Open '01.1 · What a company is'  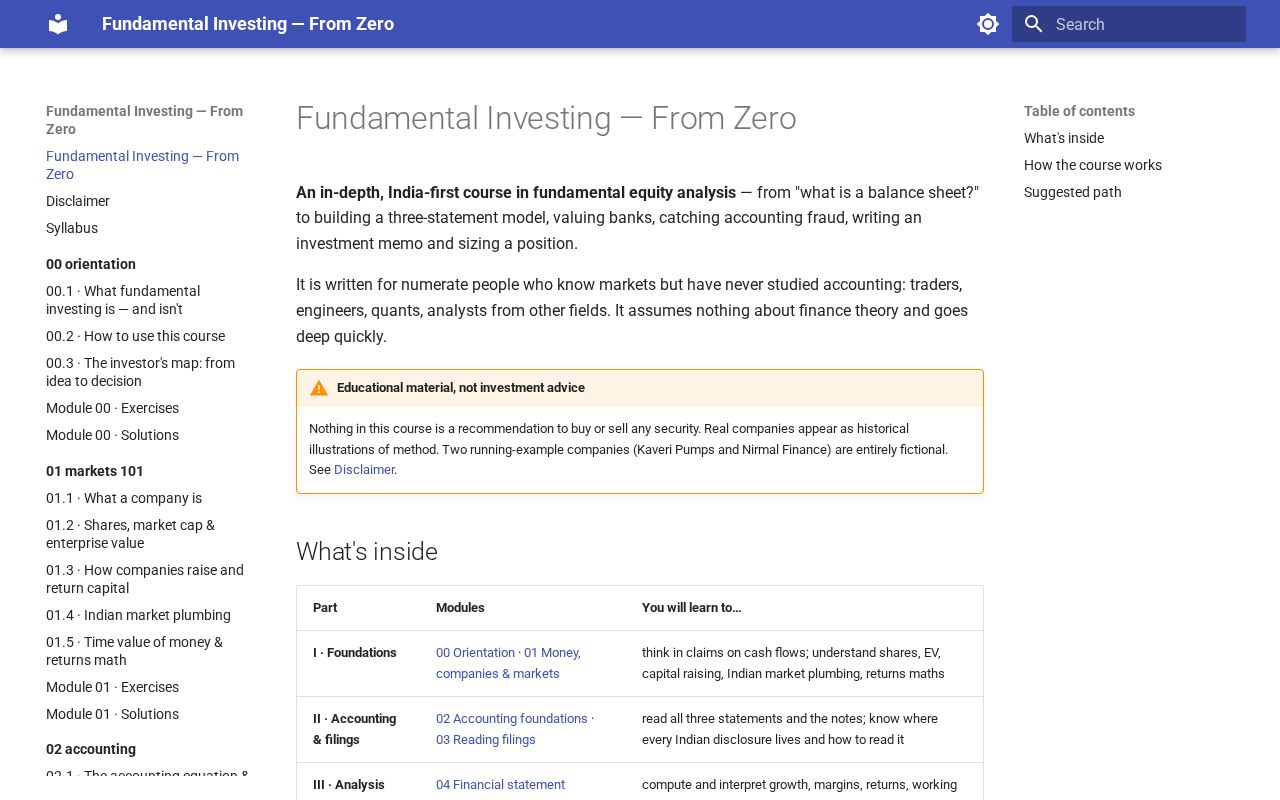(124, 498)
